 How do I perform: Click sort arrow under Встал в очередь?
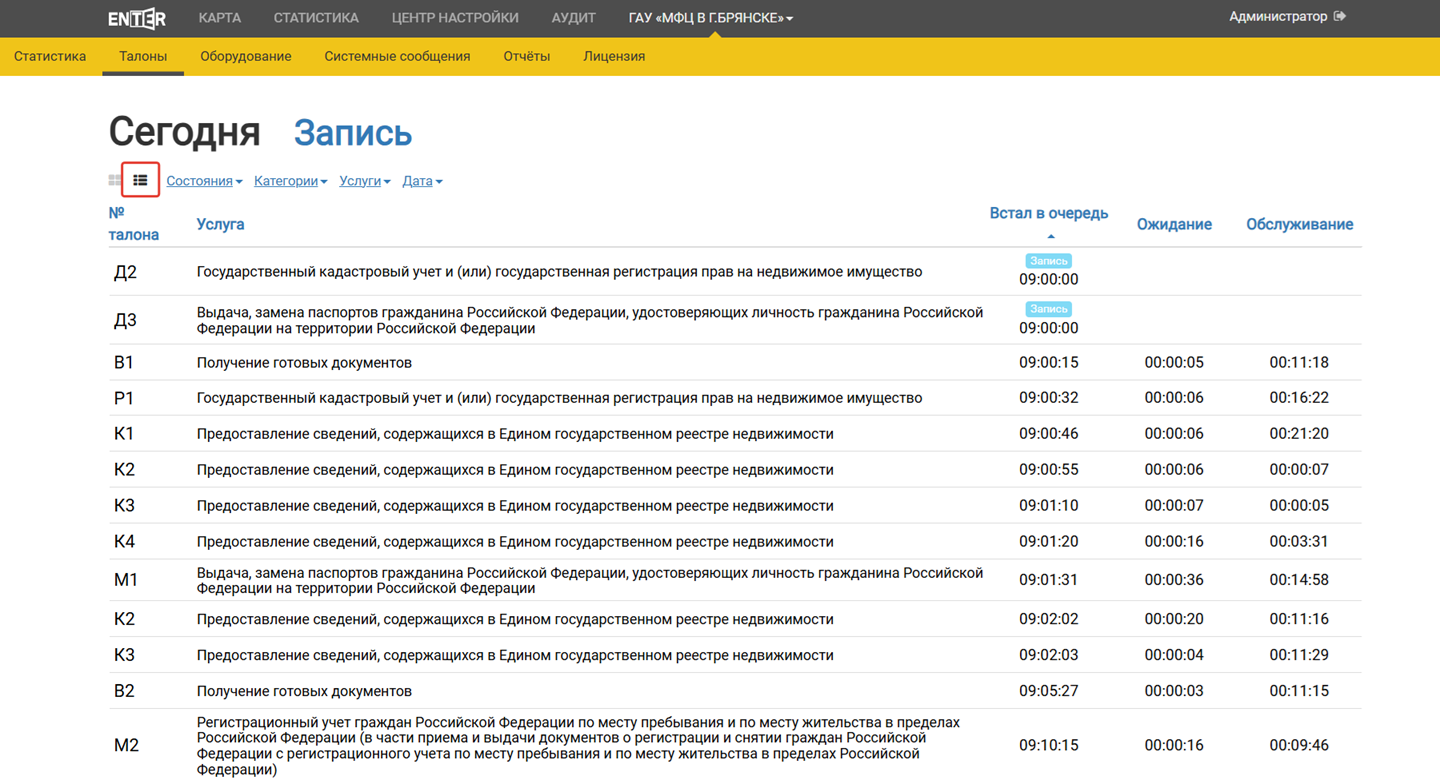click(x=1050, y=237)
